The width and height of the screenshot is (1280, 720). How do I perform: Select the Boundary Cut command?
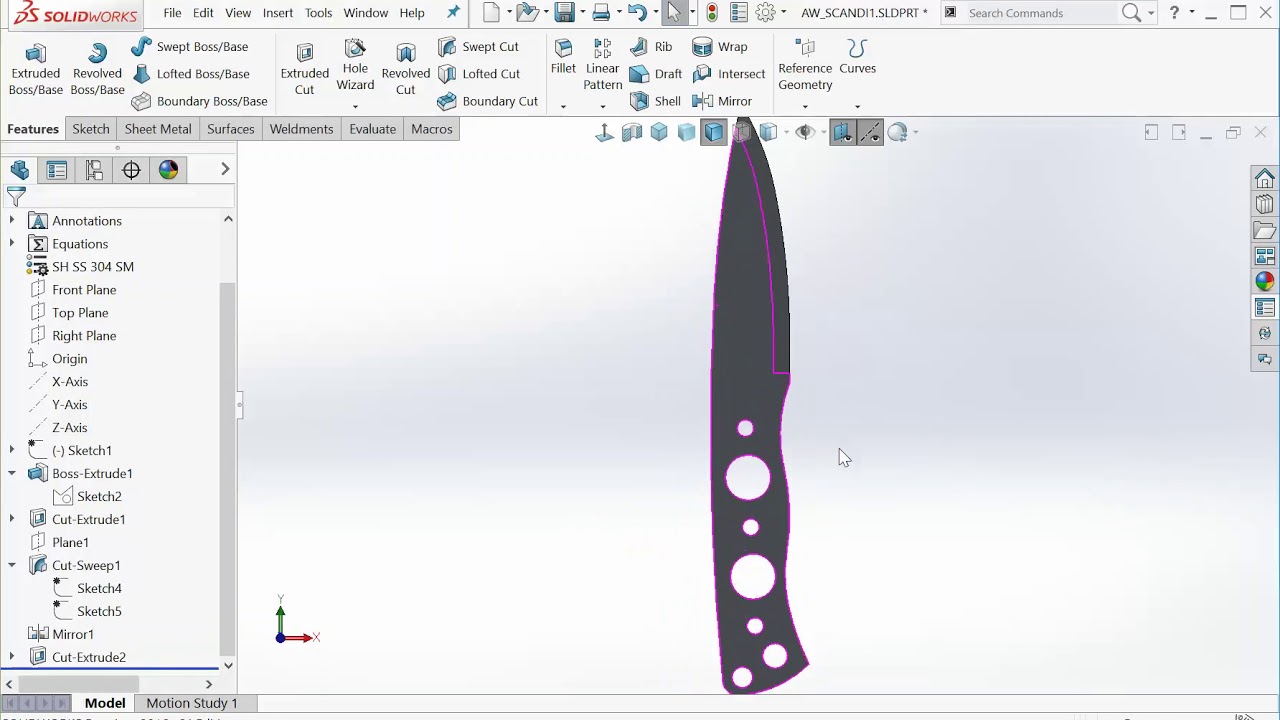pos(488,101)
